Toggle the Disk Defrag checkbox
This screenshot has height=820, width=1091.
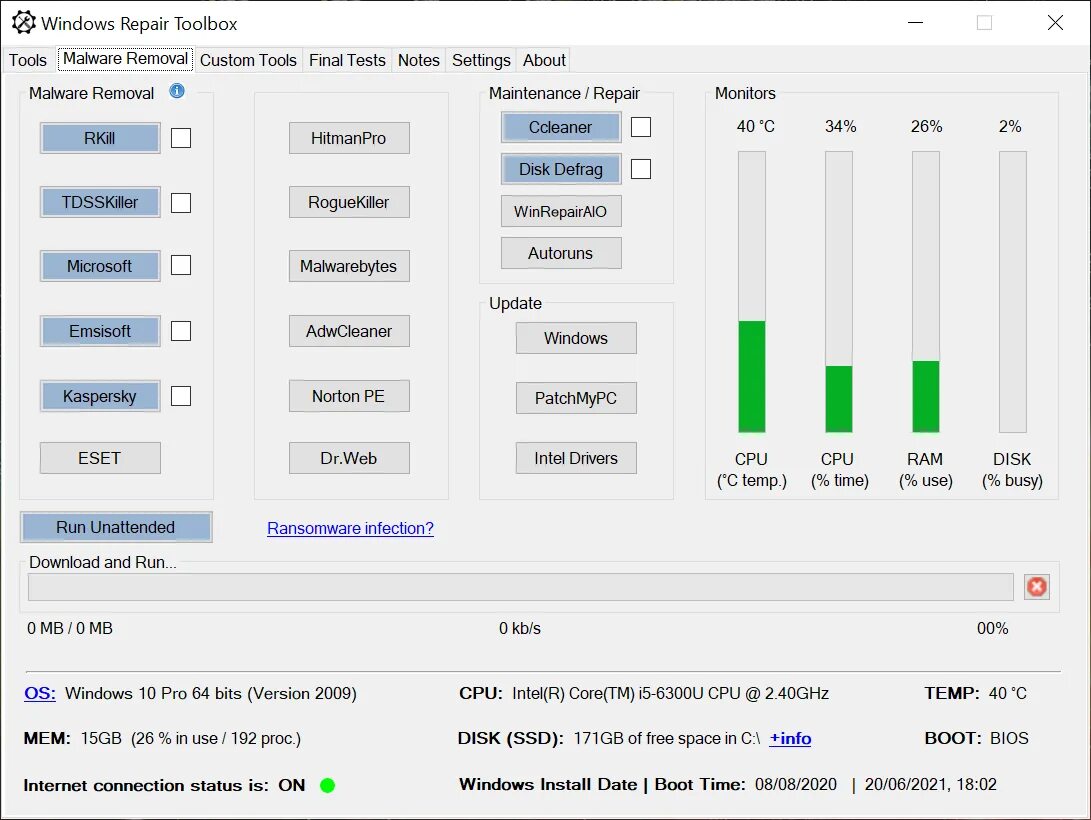pyautogui.click(x=641, y=169)
